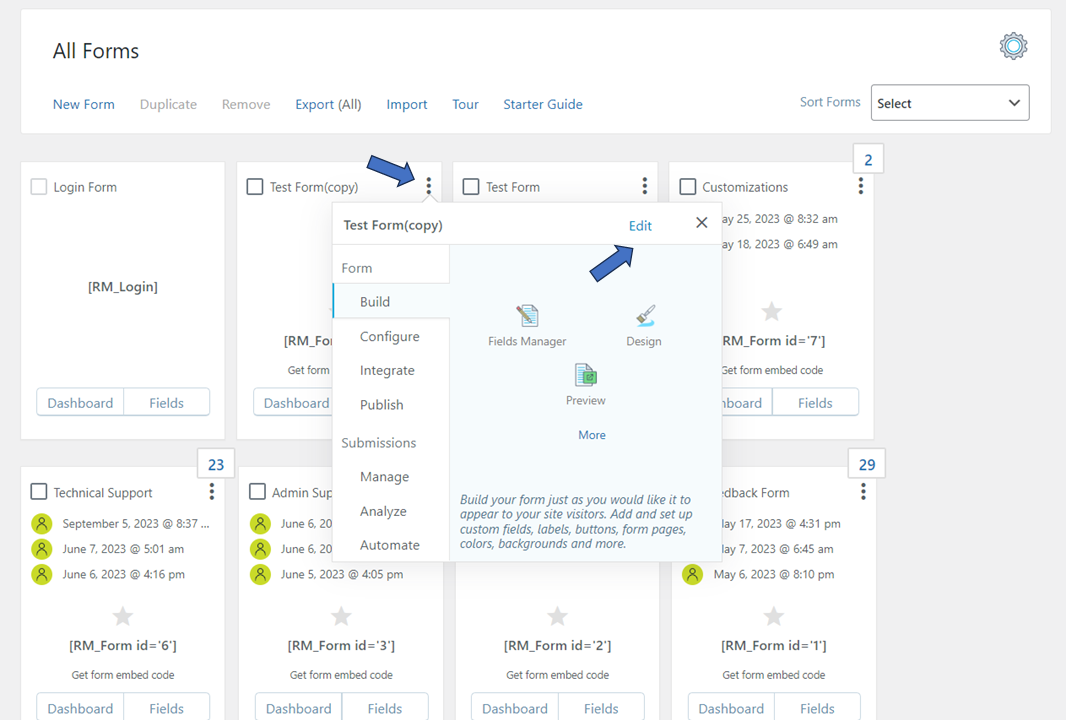The height and width of the screenshot is (720, 1067).
Task: Star the Technical Support form
Action: click(122, 616)
